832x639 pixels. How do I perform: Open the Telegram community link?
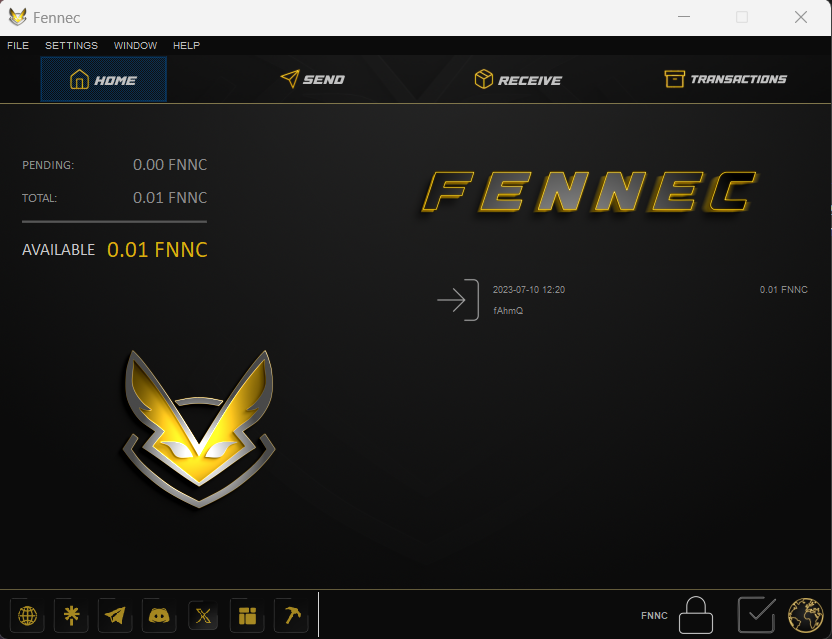click(x=115, y=616)
